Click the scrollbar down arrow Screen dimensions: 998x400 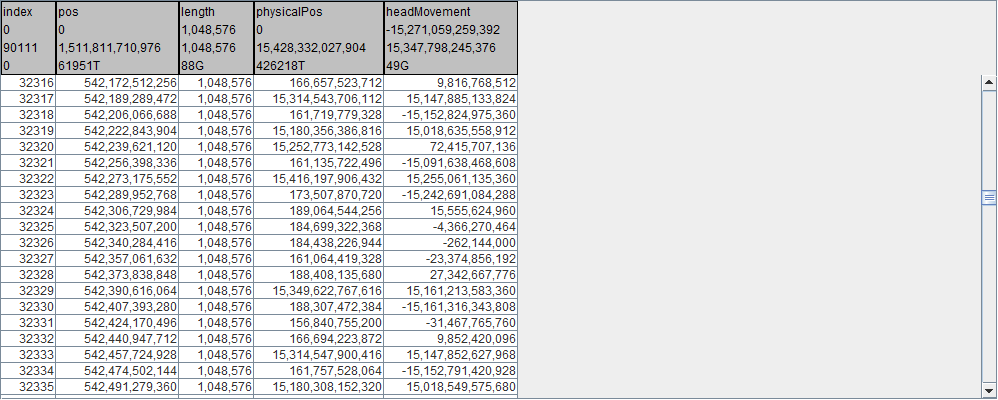click(989, 389)
